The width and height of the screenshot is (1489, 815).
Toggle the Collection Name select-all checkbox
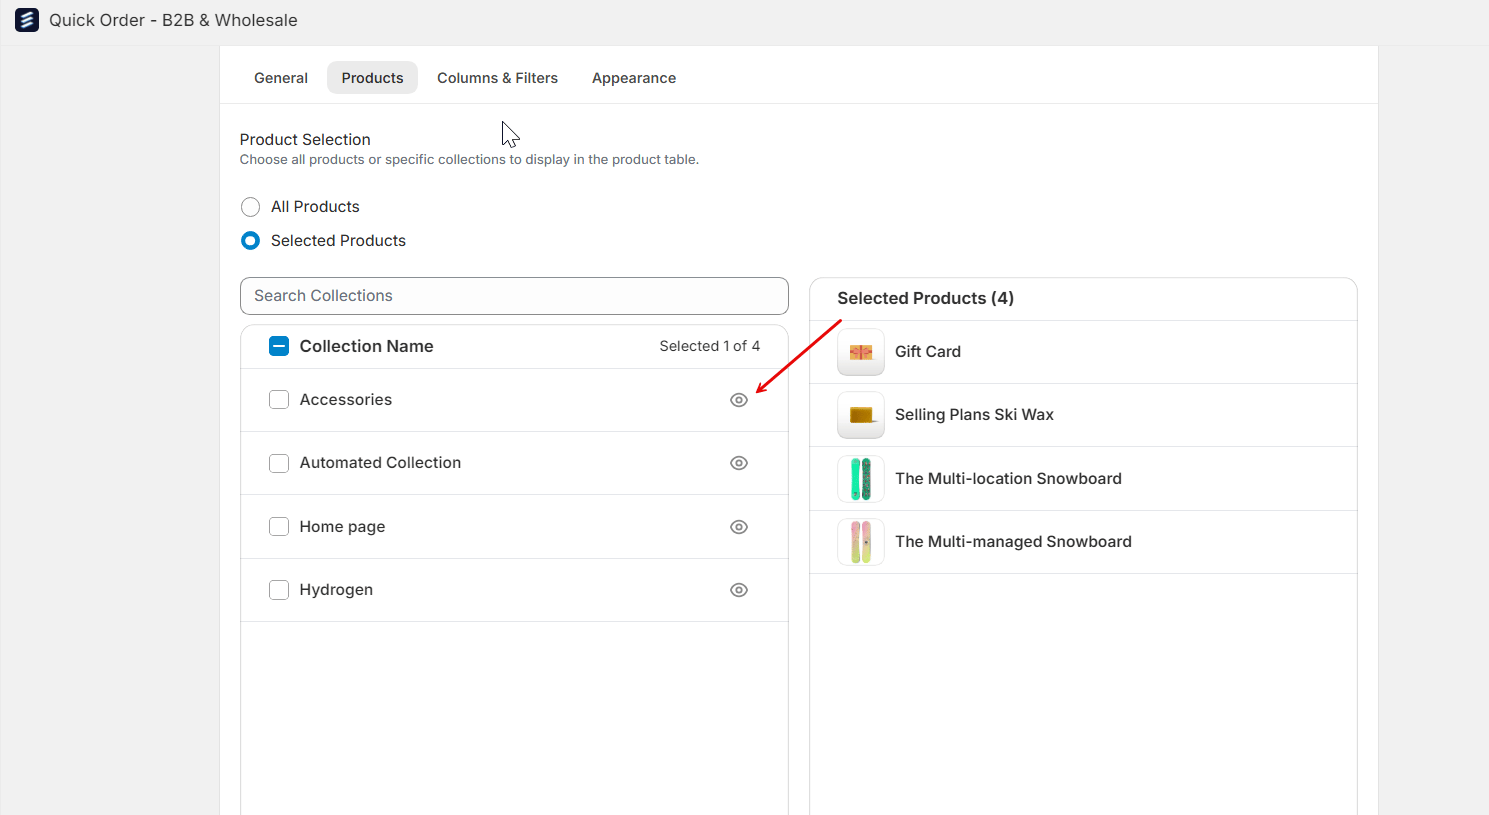point(279,346)
